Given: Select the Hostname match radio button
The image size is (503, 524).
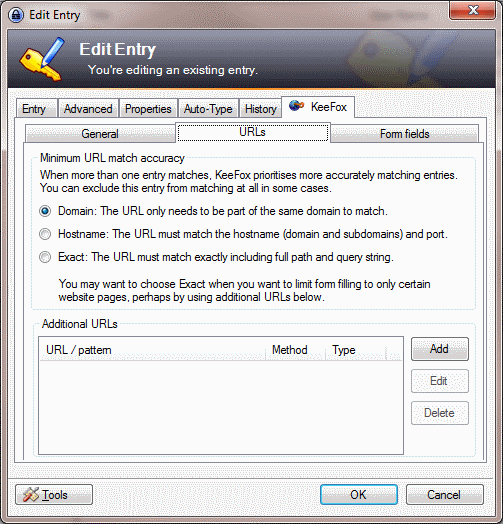Looking at the screenshot, I should 45,234.
